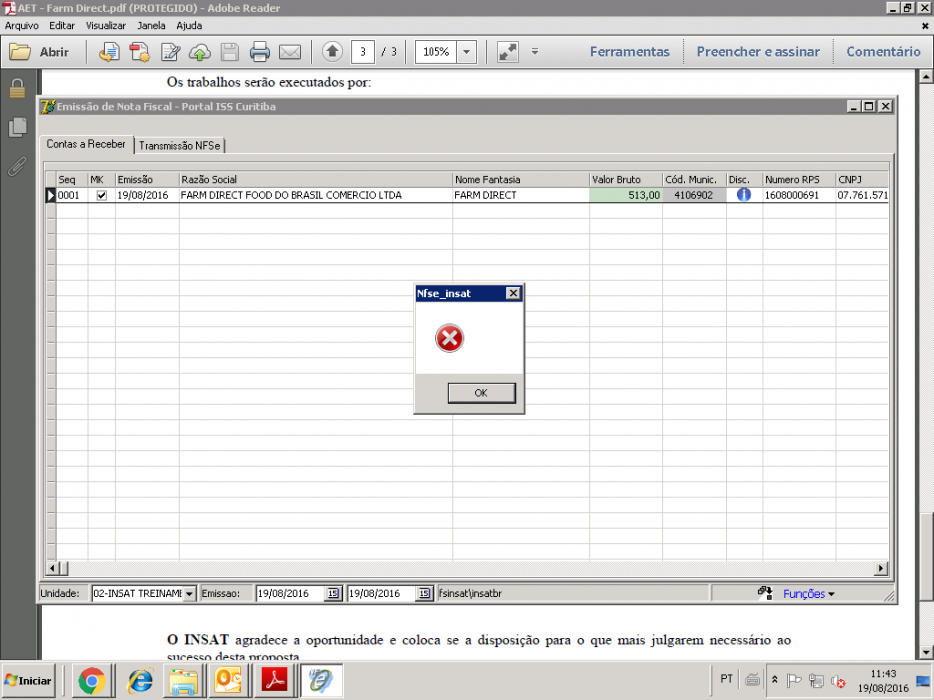Viewport: 934px width, 700px height.
Task: Click the Action Center flag tray icon
Action: click(794, 680)
